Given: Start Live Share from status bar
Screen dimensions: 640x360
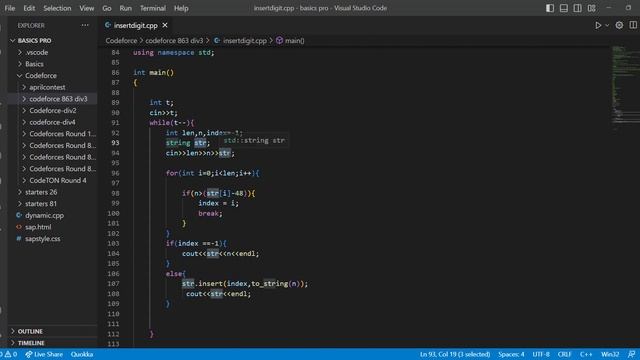Looking at the screenshot, I should pos(44,354).
